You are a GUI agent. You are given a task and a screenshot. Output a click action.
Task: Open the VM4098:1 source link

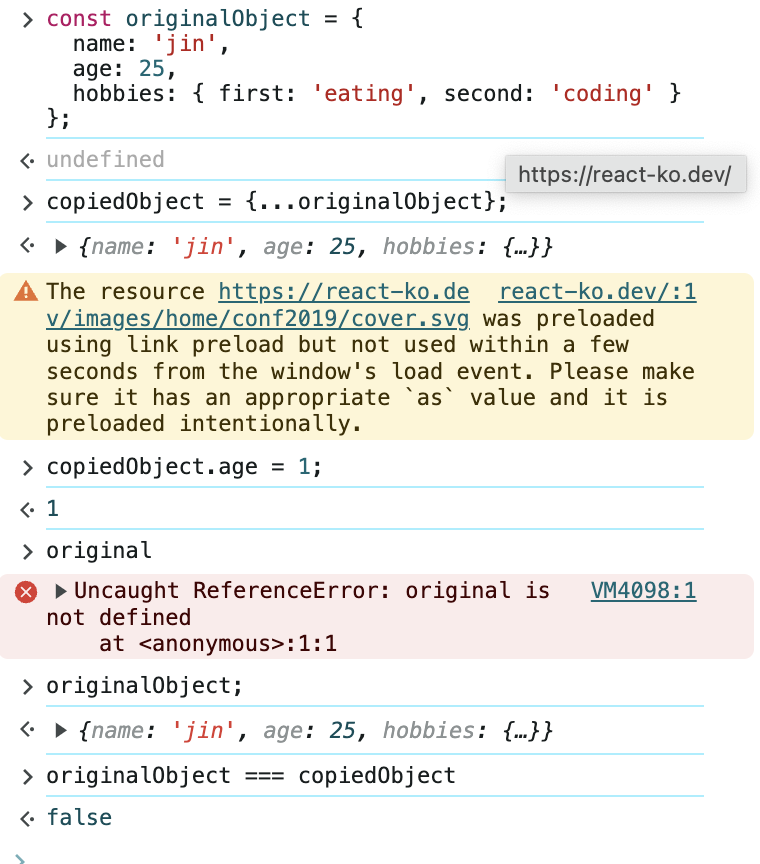[x=643, y=591]
